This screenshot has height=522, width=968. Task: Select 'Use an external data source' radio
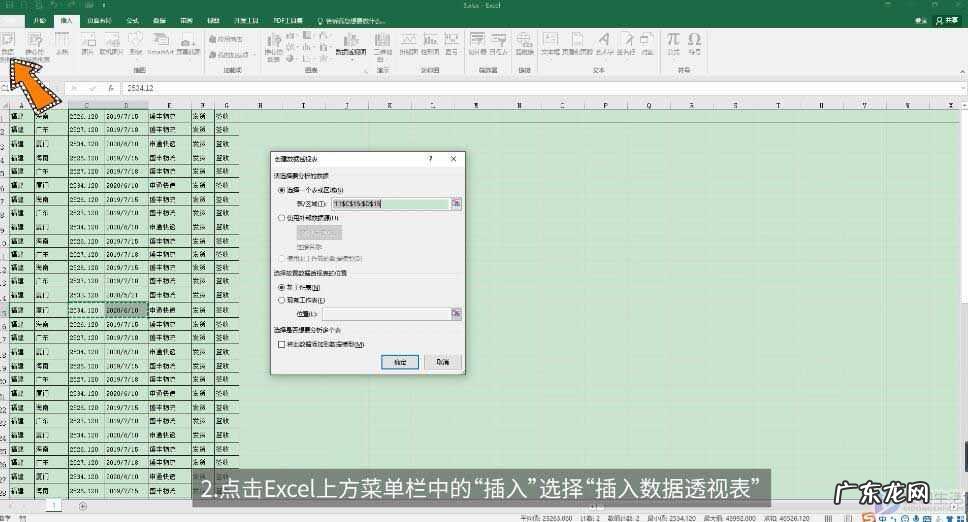tap(282, 218)
